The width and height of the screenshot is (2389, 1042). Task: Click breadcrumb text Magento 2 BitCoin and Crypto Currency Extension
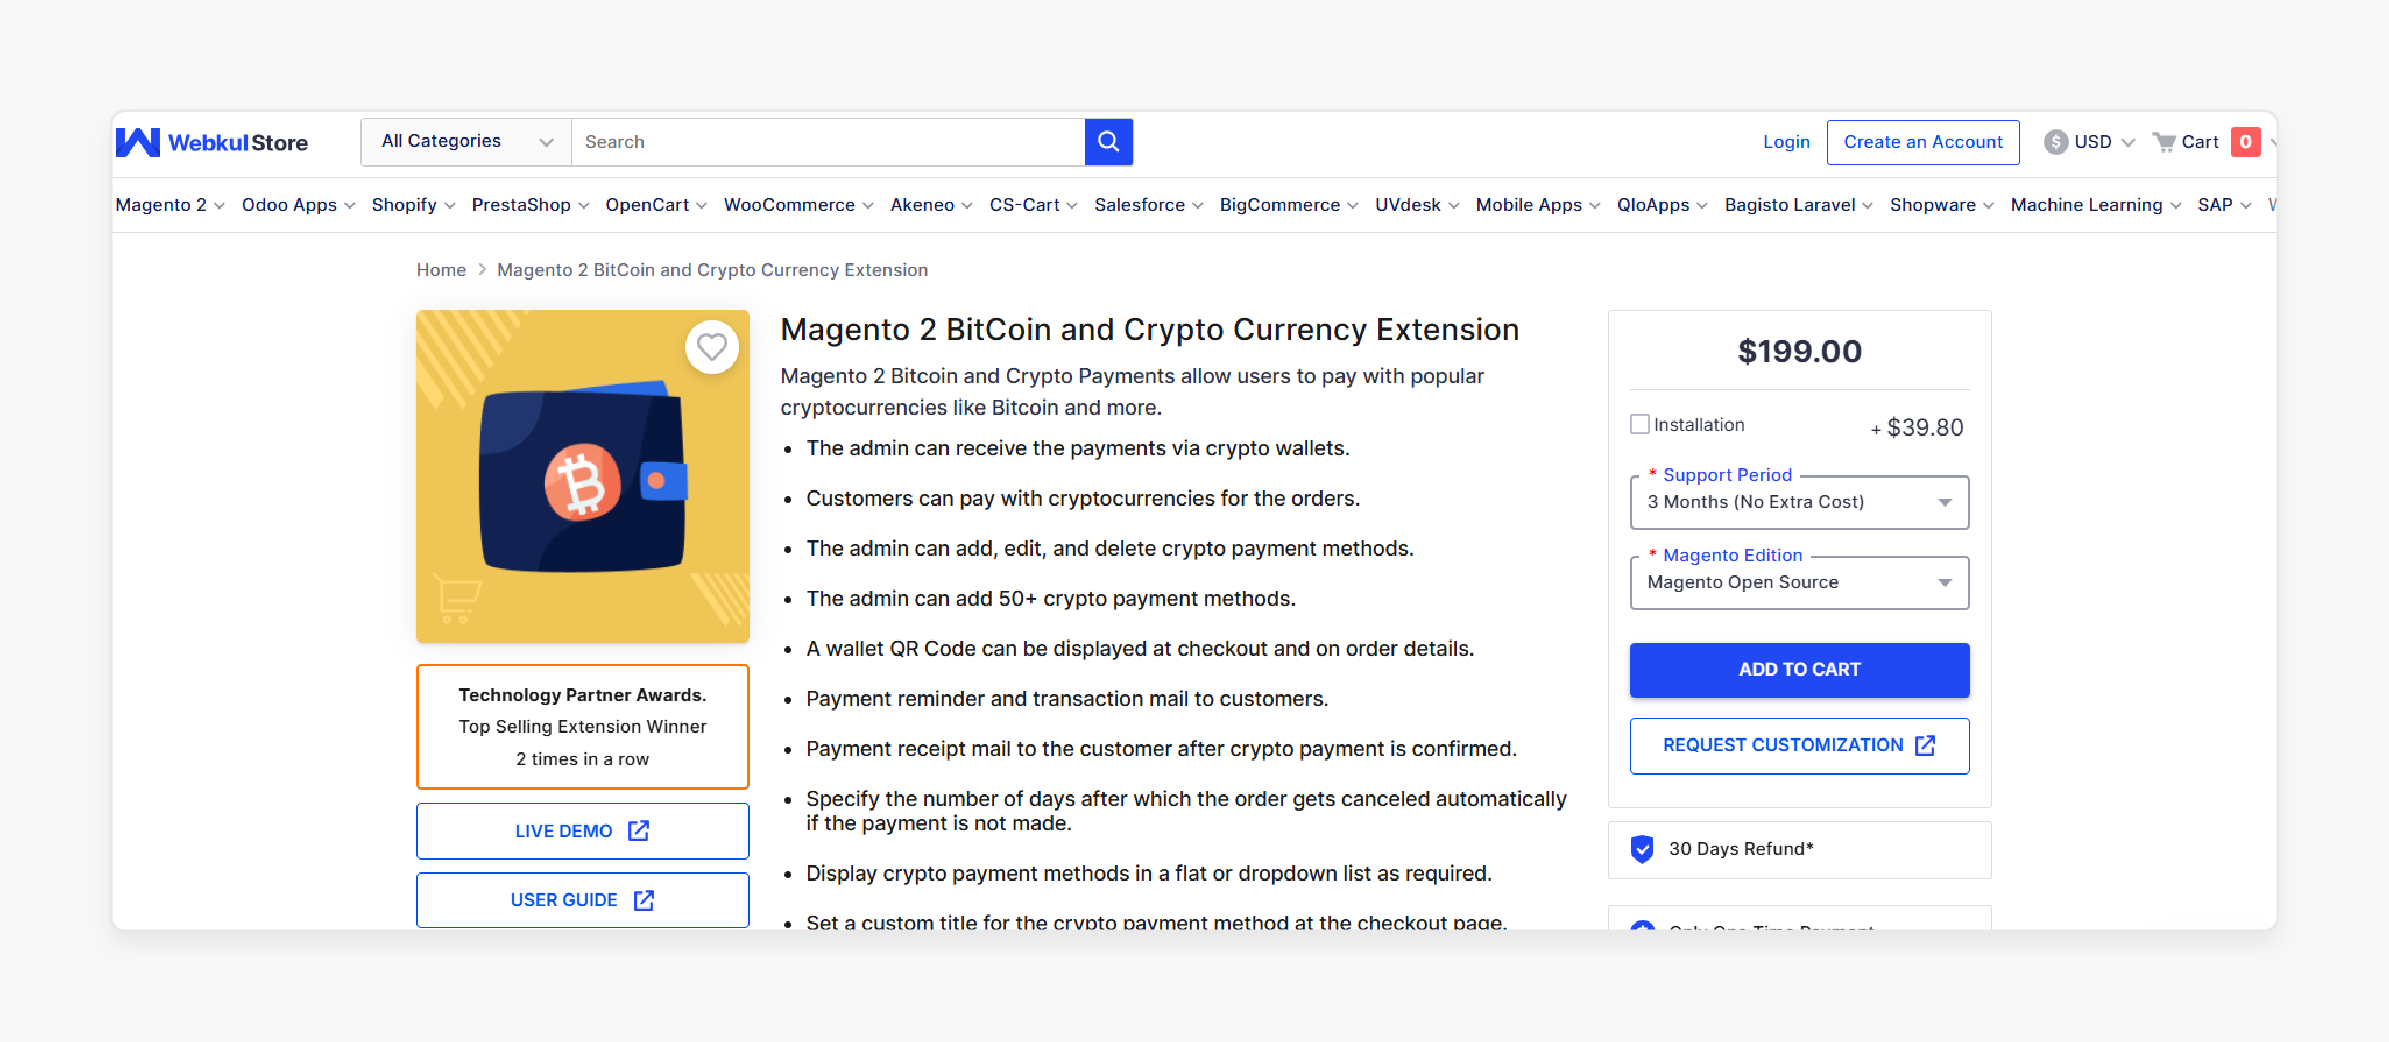[x=712, y=270]
